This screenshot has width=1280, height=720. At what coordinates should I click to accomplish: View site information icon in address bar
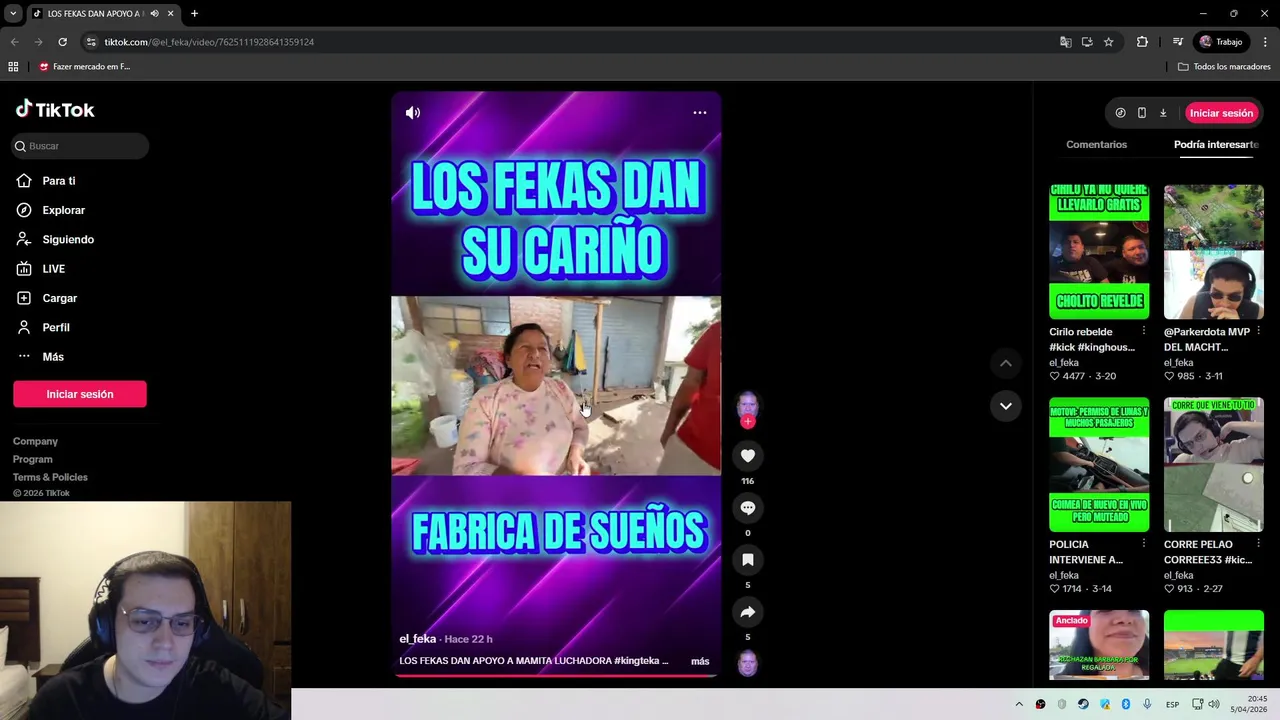91,42
